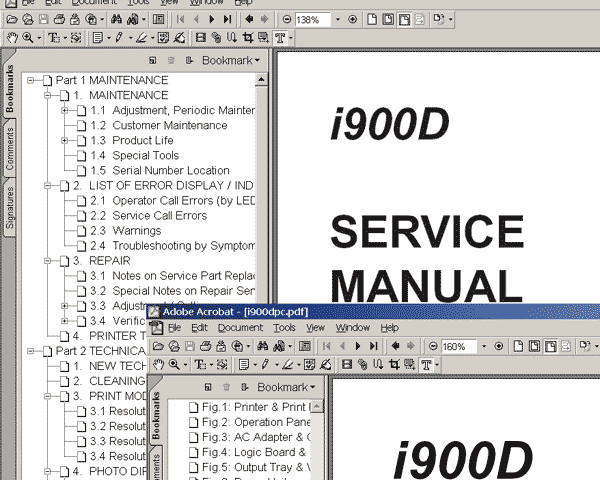
Task: Select the Hand tool in the back window
Action: pyautogui.click(x=12, y=38)
